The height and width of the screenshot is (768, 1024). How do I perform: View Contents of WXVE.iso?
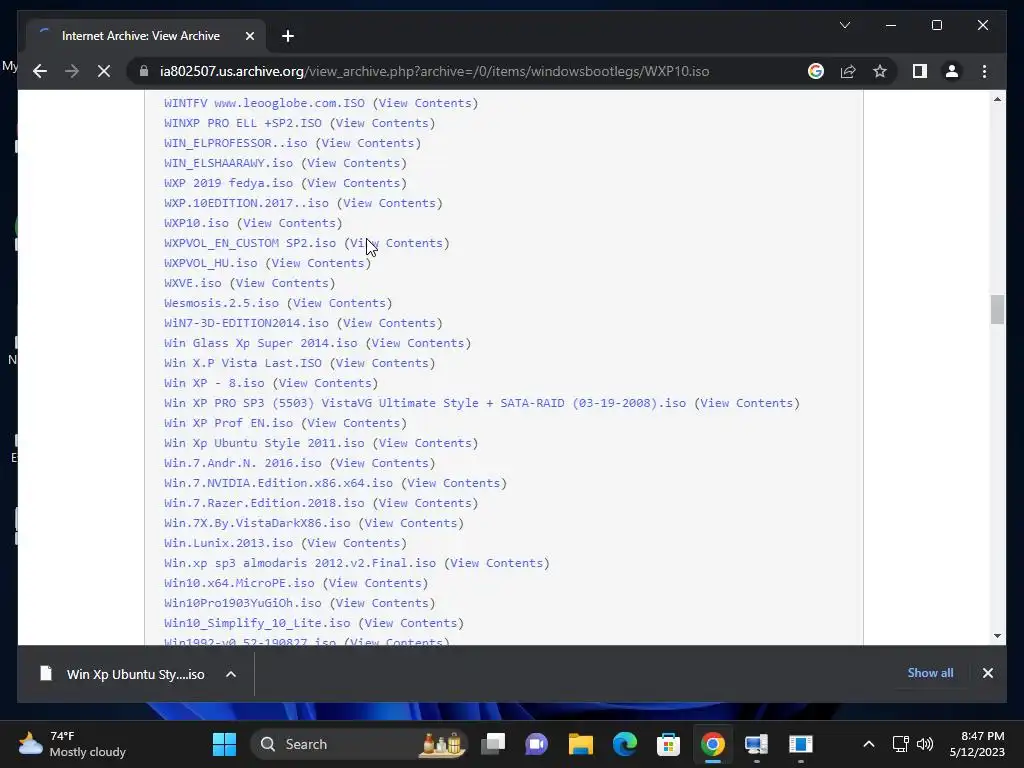click(x=282, y=283)
